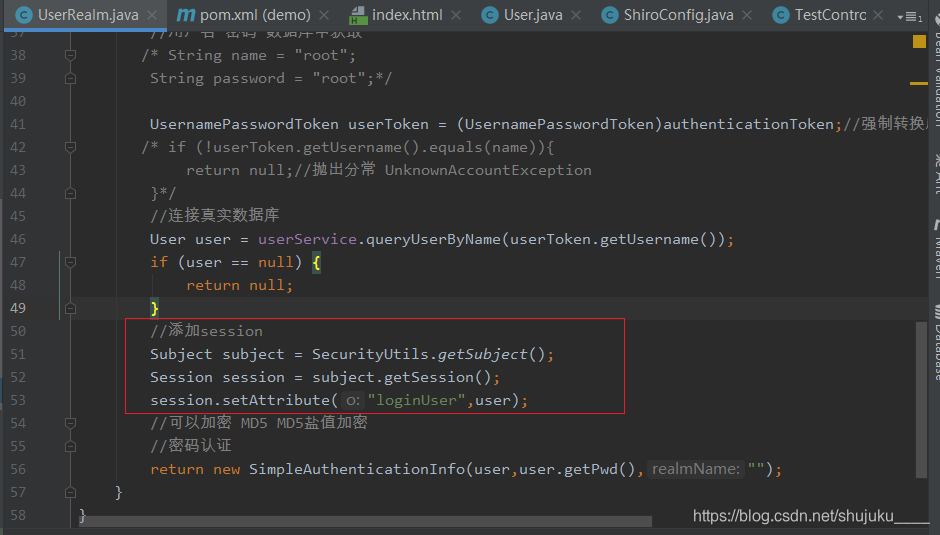
Task: Click the o: parameter hint on line 53
Action: pyautogui.click(x=352, y=400)
